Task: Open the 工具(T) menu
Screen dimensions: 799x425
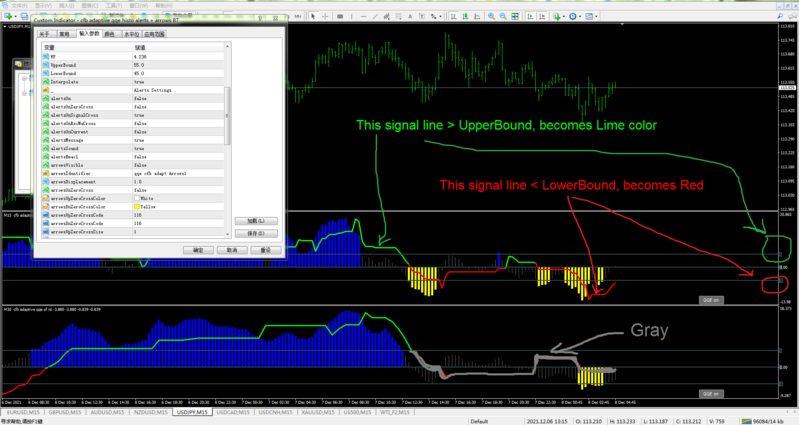Action: click(113, 6)
